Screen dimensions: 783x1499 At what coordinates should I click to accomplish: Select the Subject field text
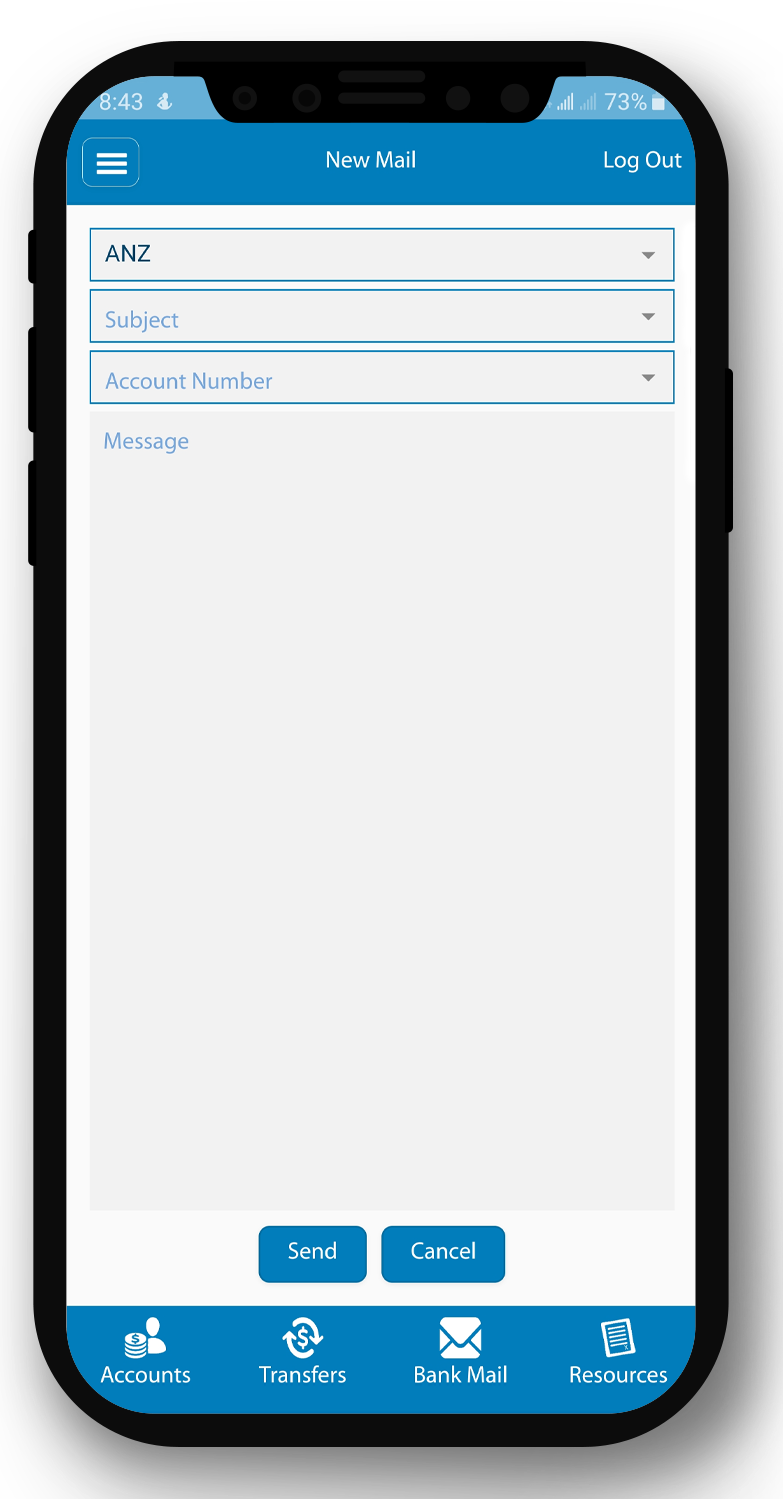point(142,320)
